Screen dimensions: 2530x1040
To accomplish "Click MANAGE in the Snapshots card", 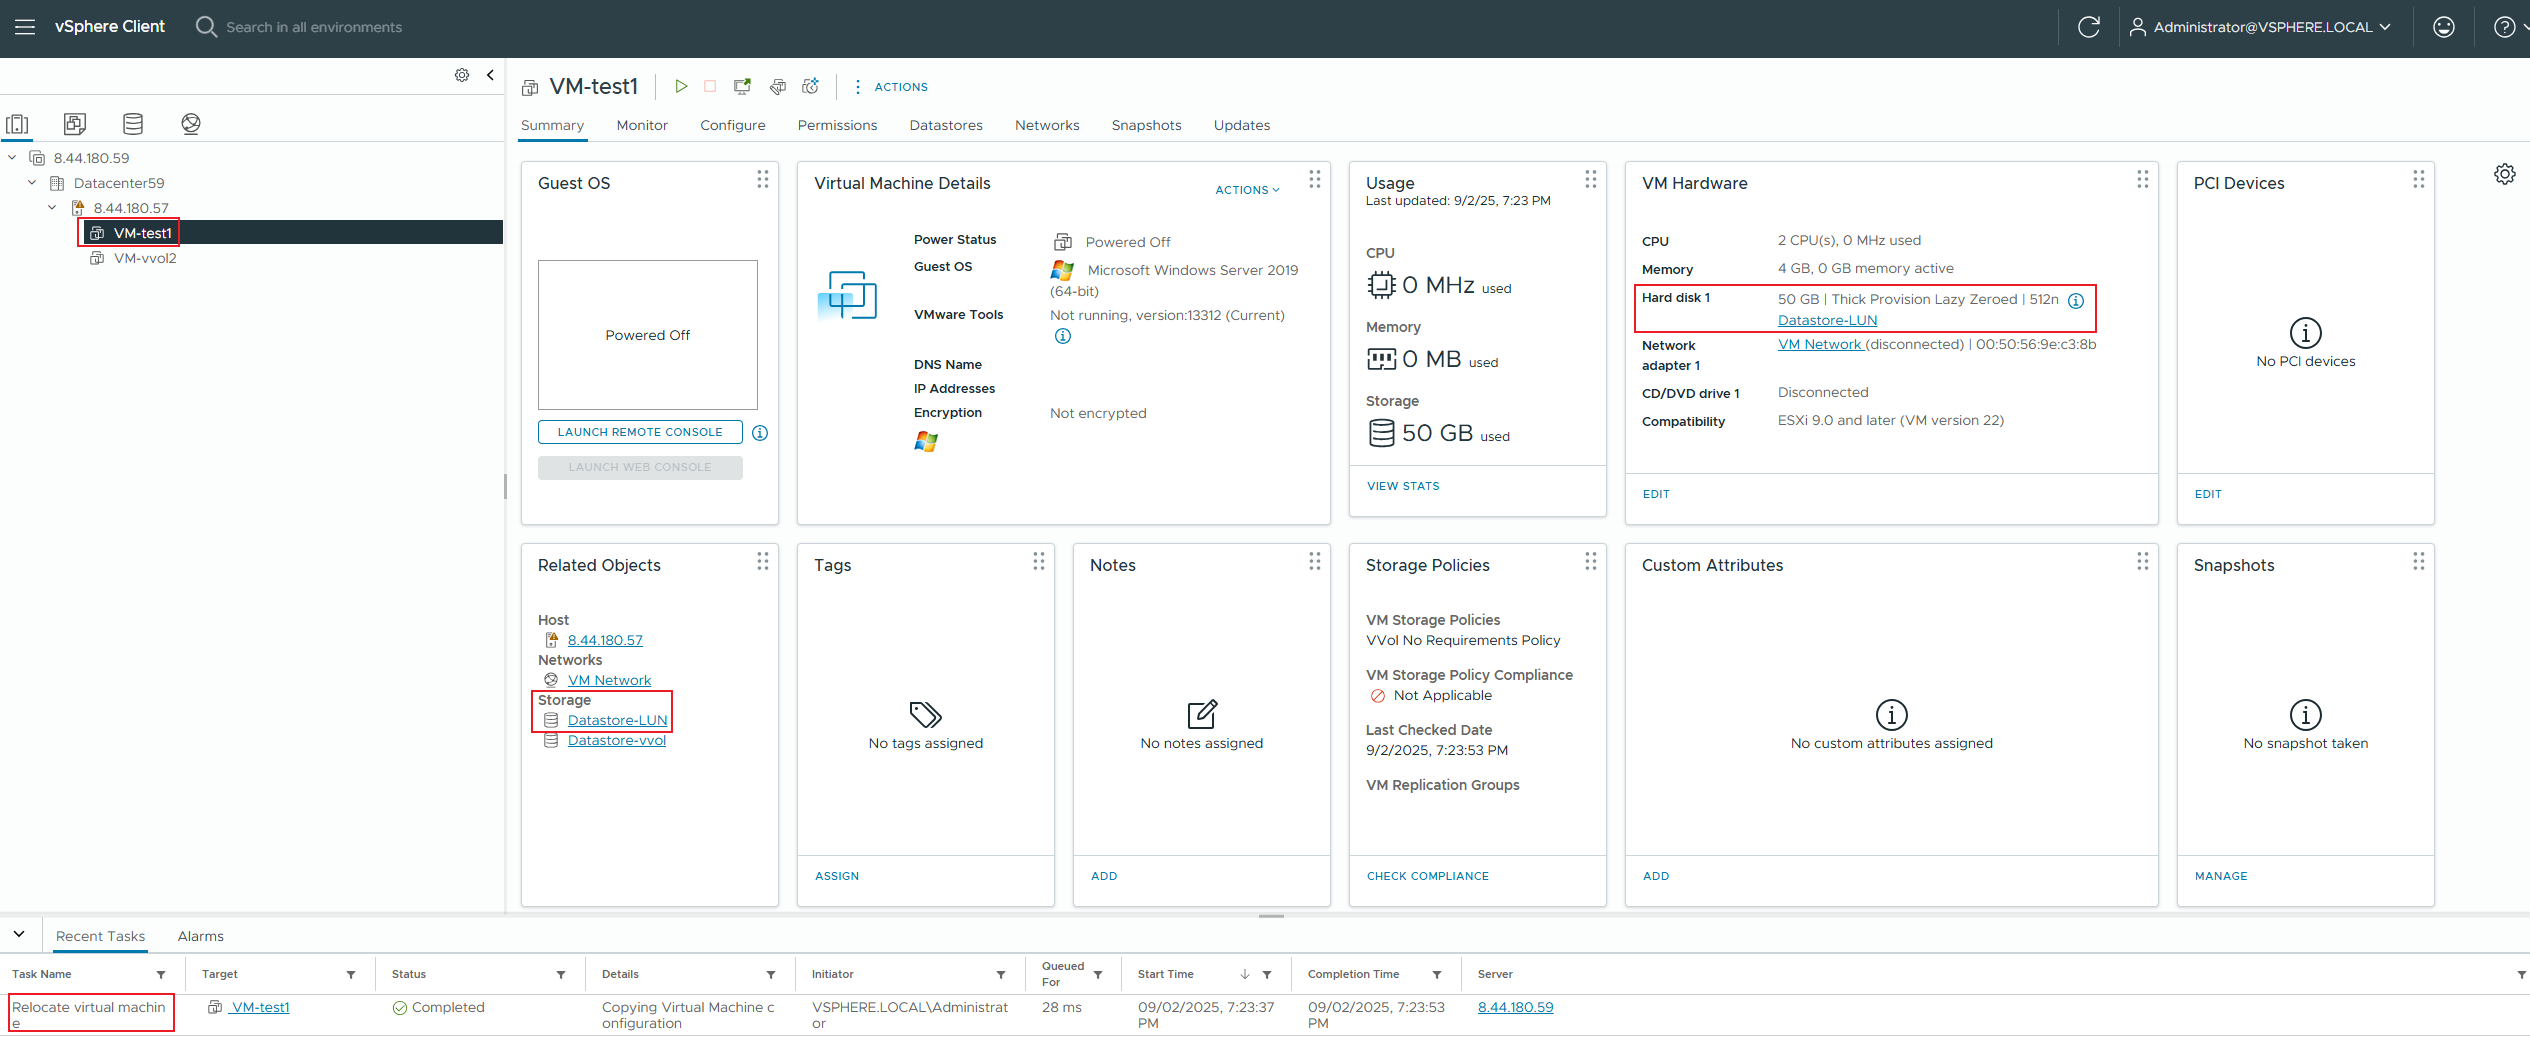I will pyautogui.click(x=2221, y=876).
